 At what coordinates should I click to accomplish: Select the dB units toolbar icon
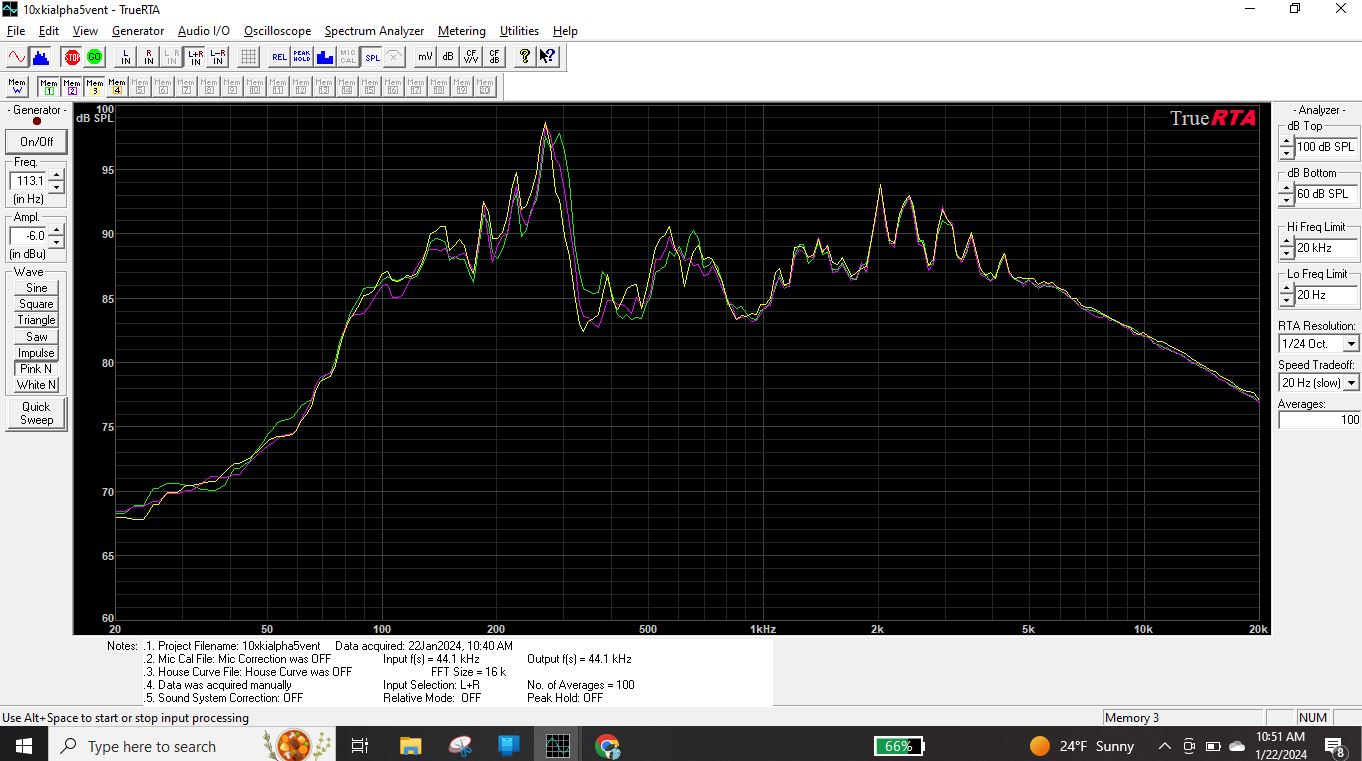[448, 57]
